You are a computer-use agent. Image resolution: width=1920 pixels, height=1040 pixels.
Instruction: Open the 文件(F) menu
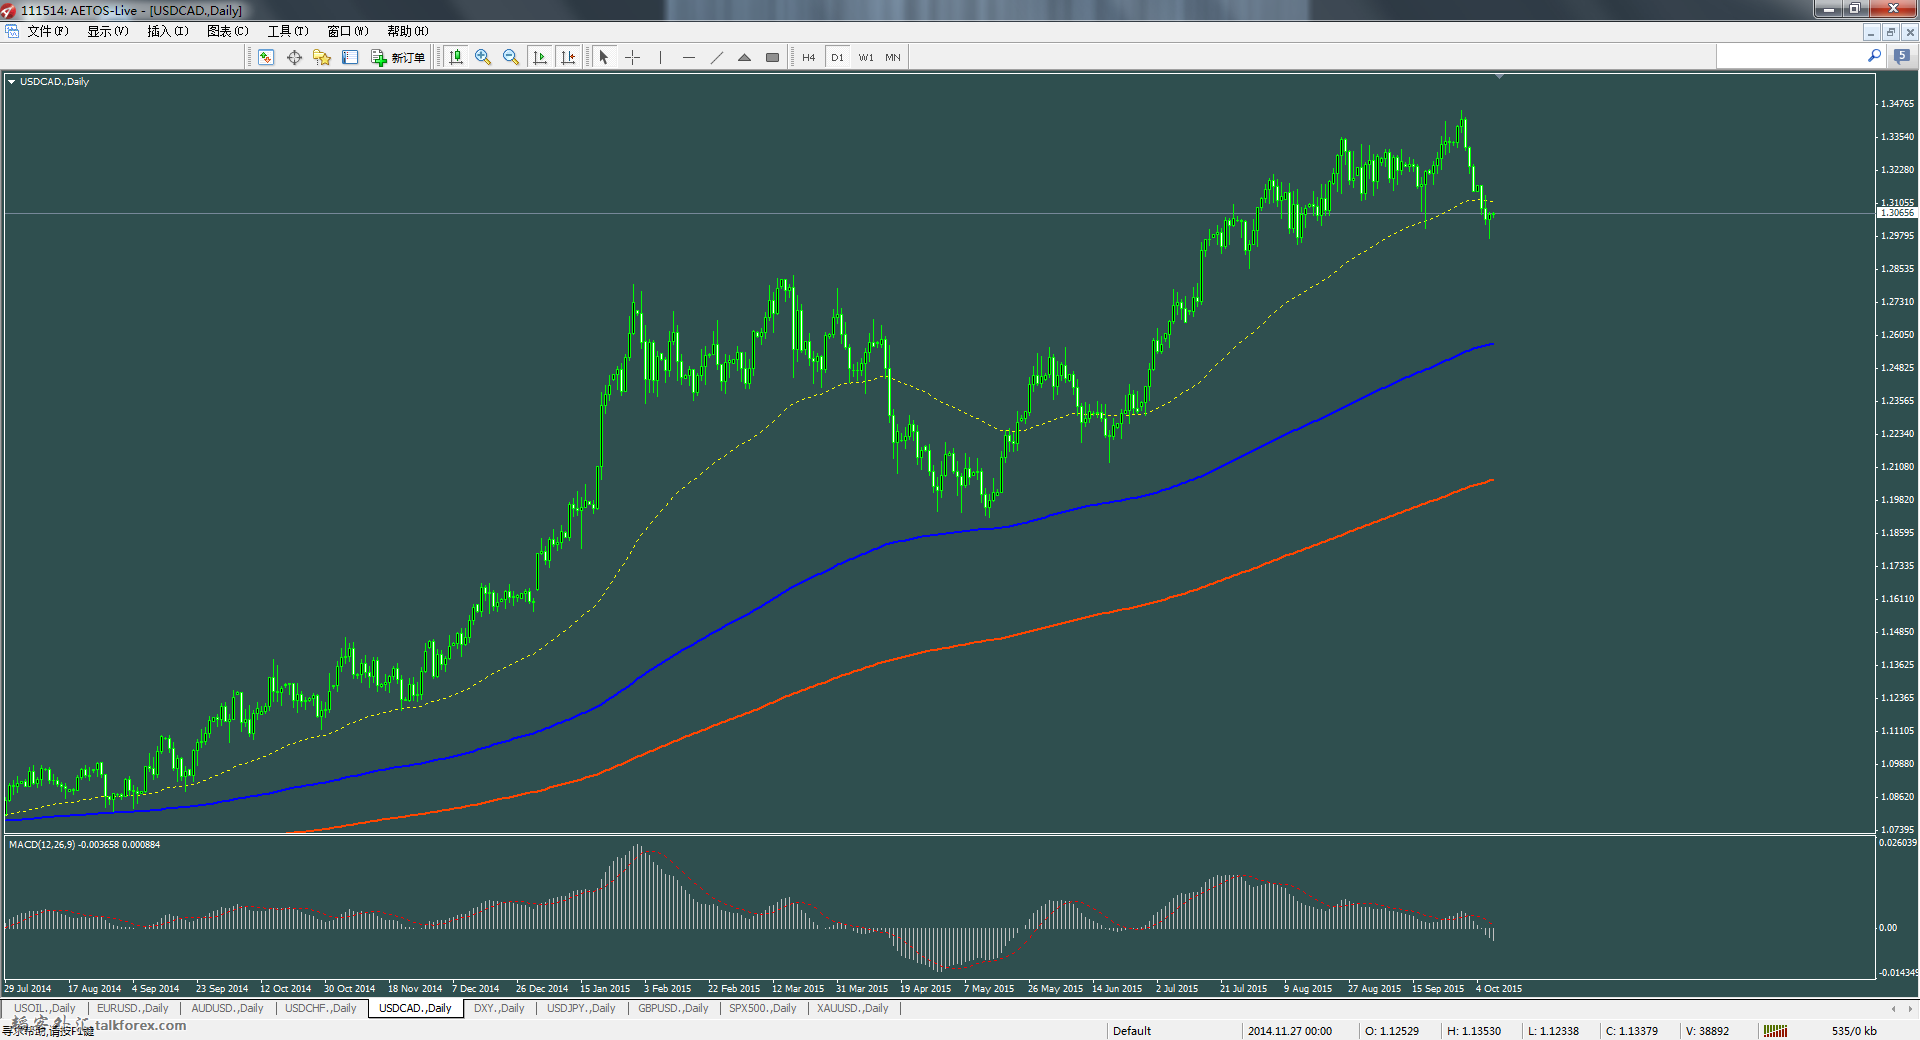(48, 31)
